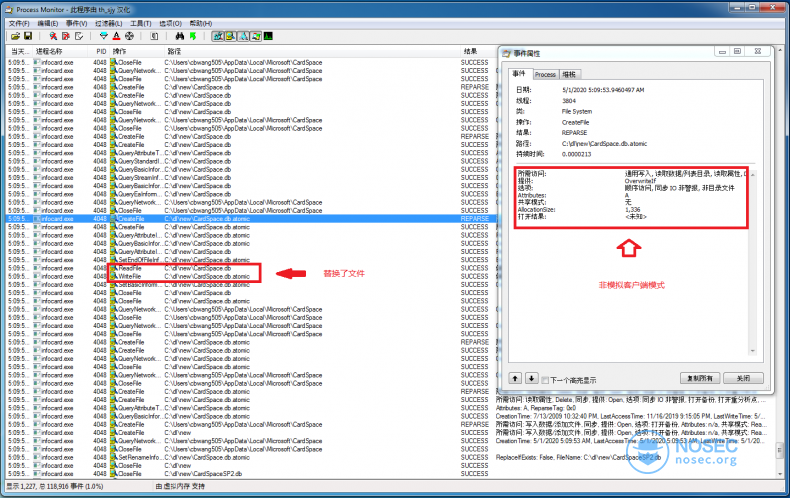Show the process tree icon
Screen dimensions: 790x498
click(155, 36)
